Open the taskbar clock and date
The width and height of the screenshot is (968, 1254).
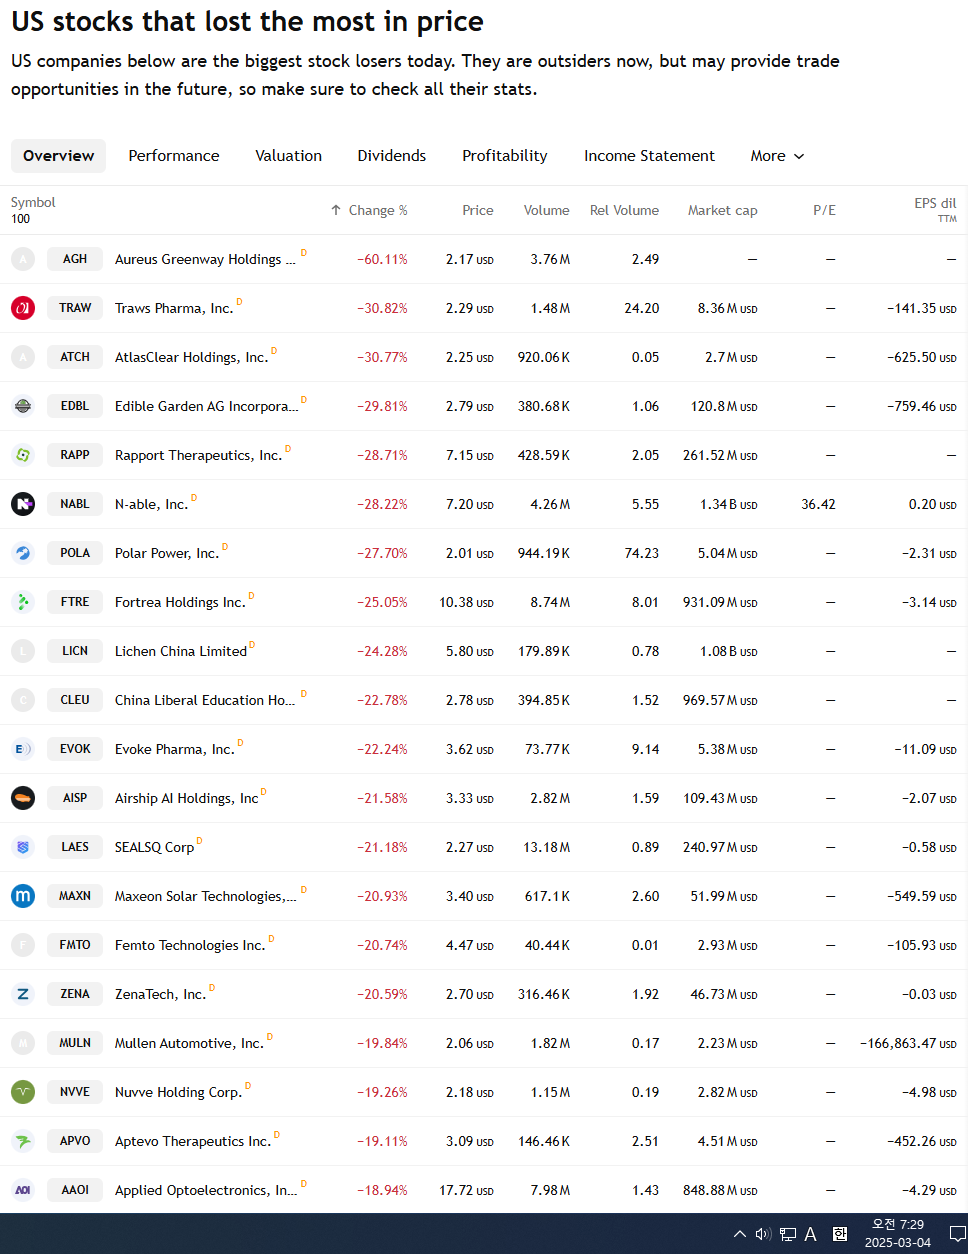[x=898, y=1234]
